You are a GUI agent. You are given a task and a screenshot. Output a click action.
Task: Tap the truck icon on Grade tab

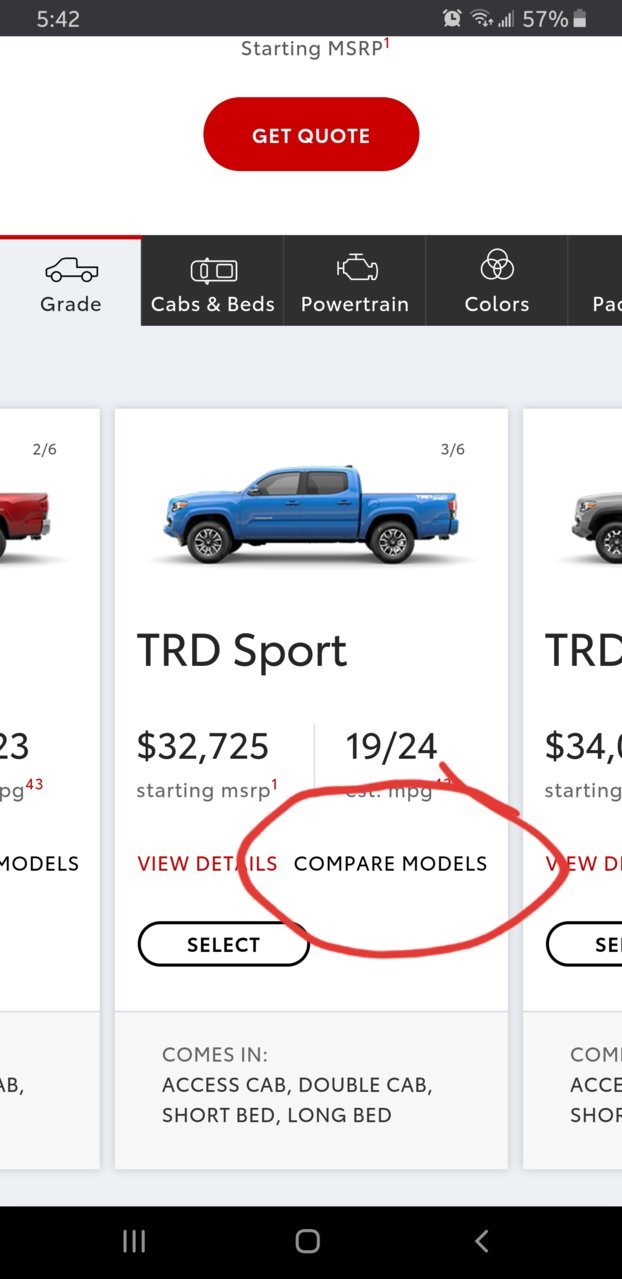click(72, 270)
